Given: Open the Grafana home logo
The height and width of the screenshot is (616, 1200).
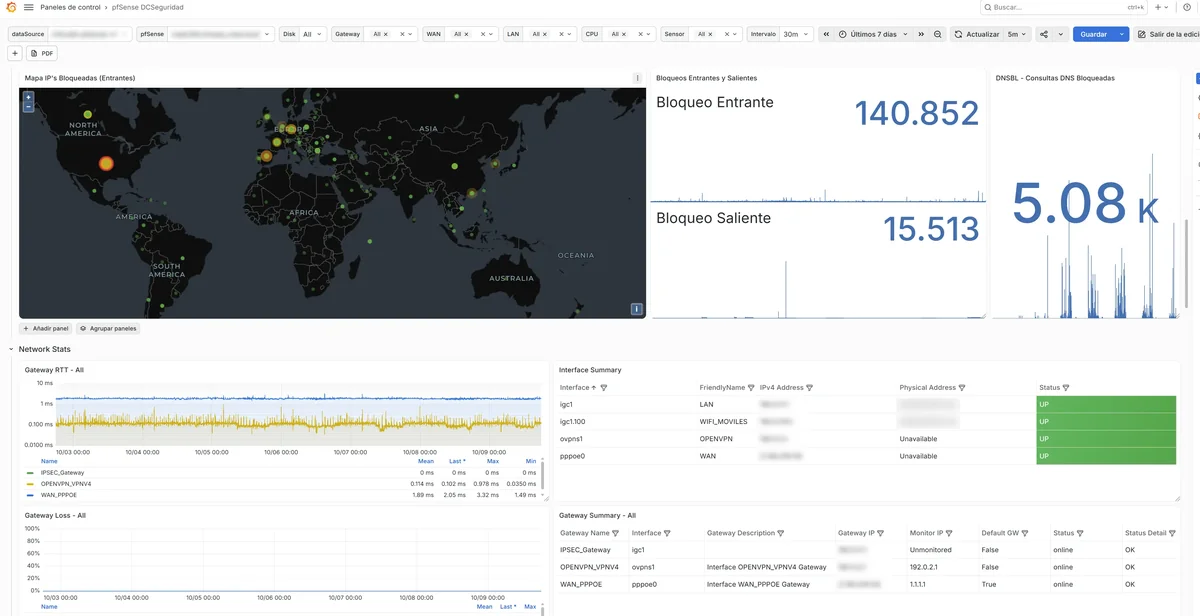Looking at the screenshot, I should [x=11, y=7].
